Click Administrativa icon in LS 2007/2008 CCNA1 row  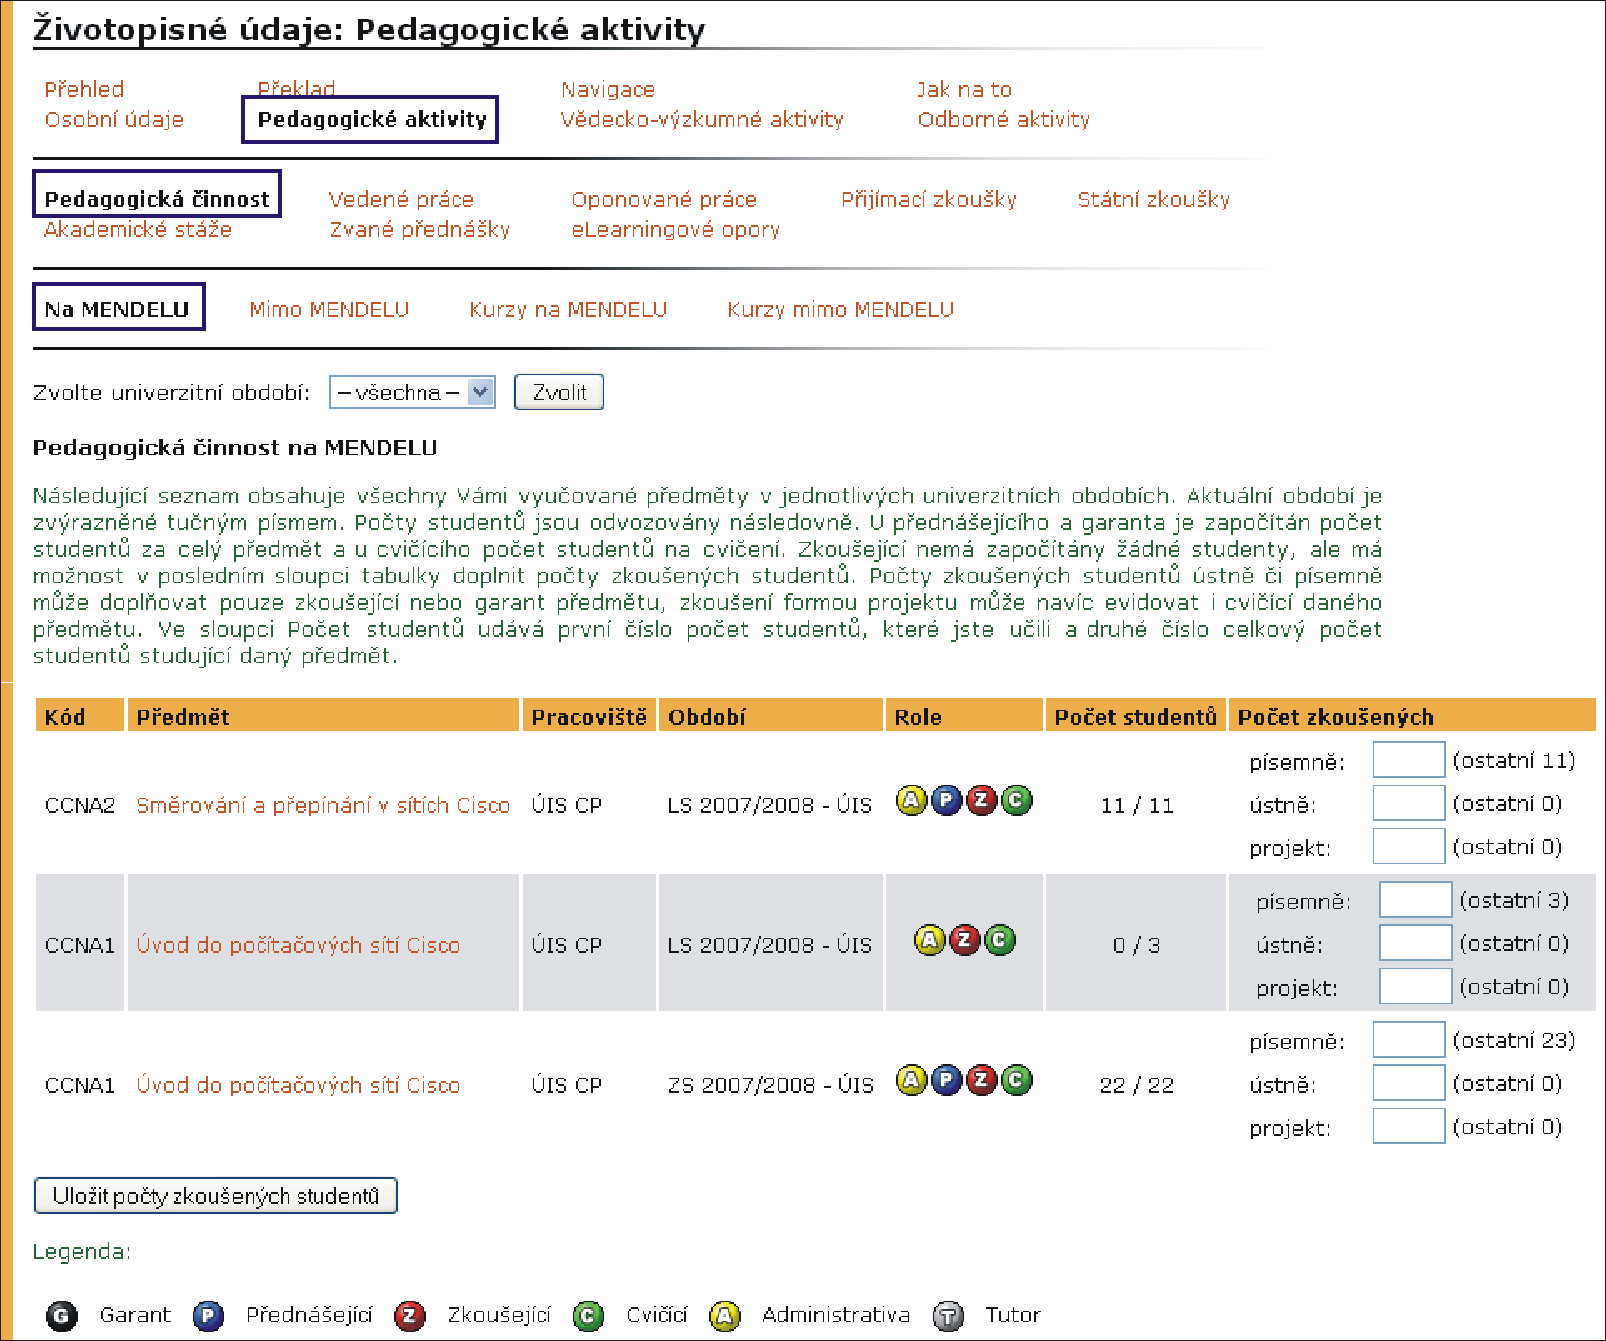click(x=929, y=940)
